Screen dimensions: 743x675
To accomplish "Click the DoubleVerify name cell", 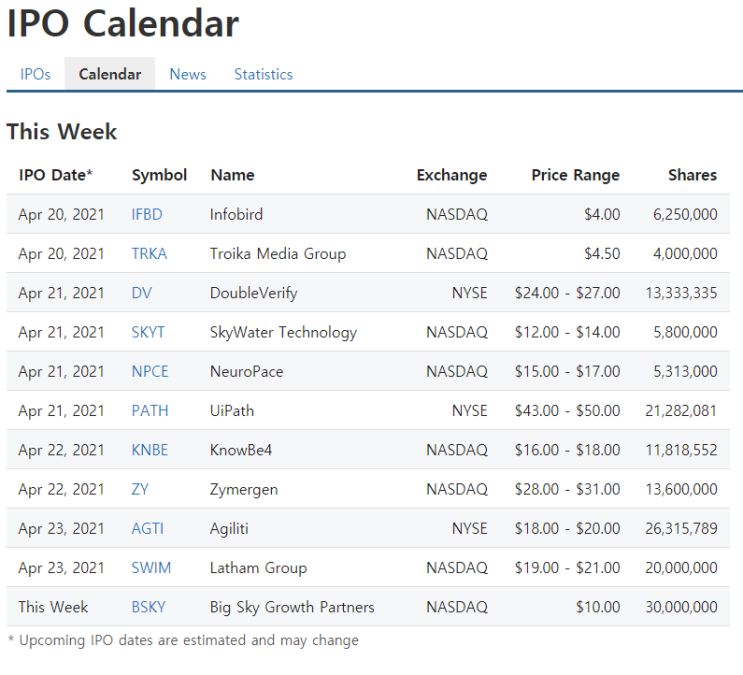I will tap(254, 293).
